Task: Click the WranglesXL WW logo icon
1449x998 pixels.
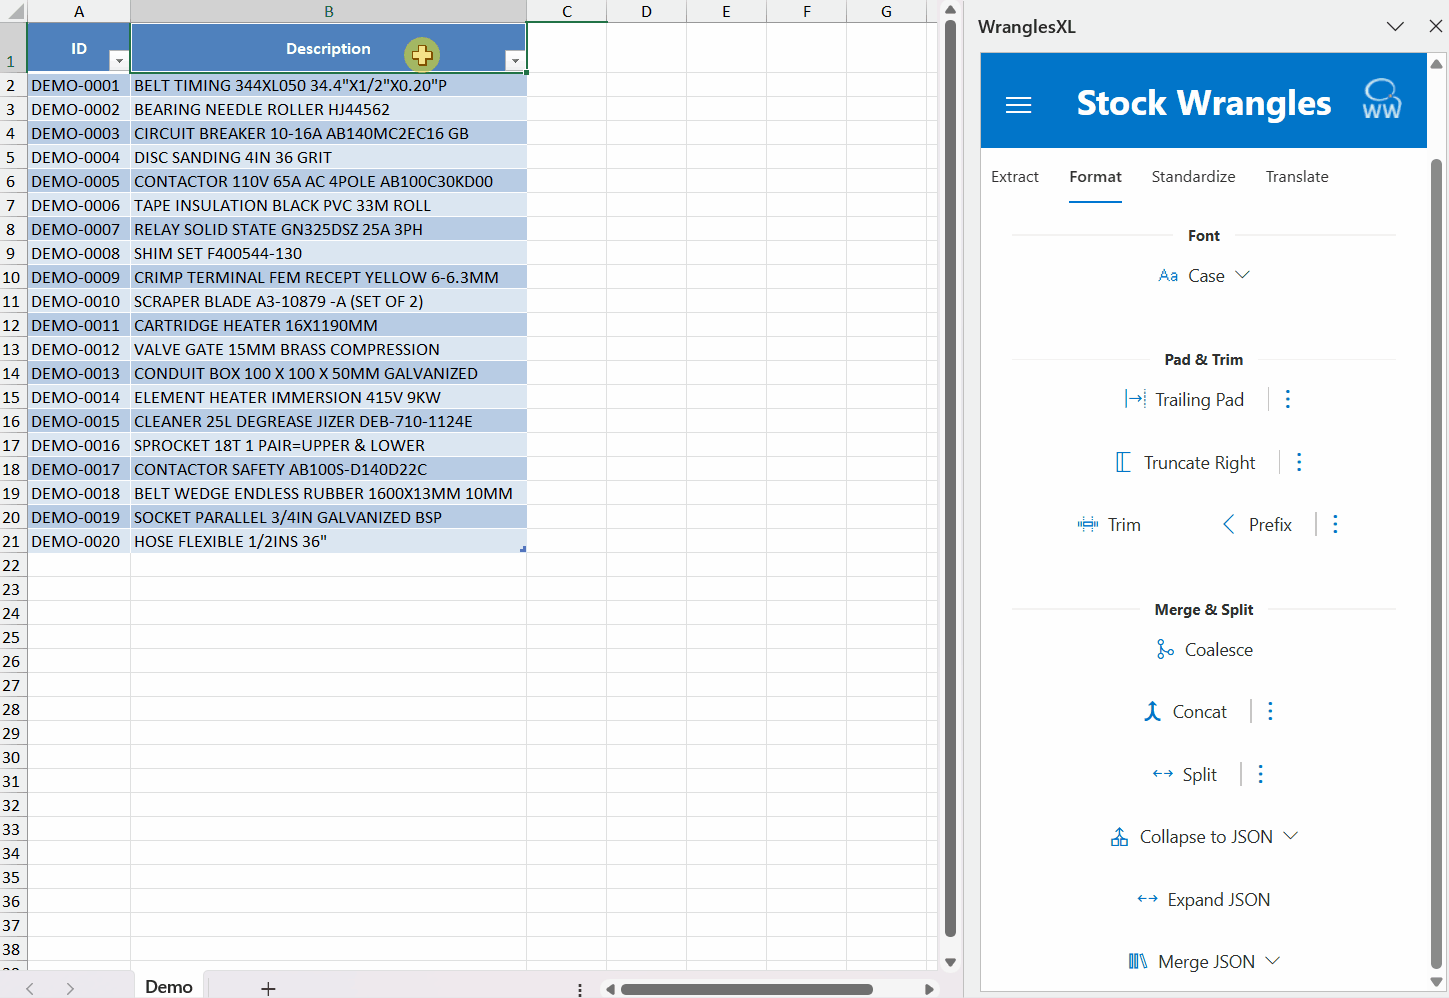Action: [1381, 101]
